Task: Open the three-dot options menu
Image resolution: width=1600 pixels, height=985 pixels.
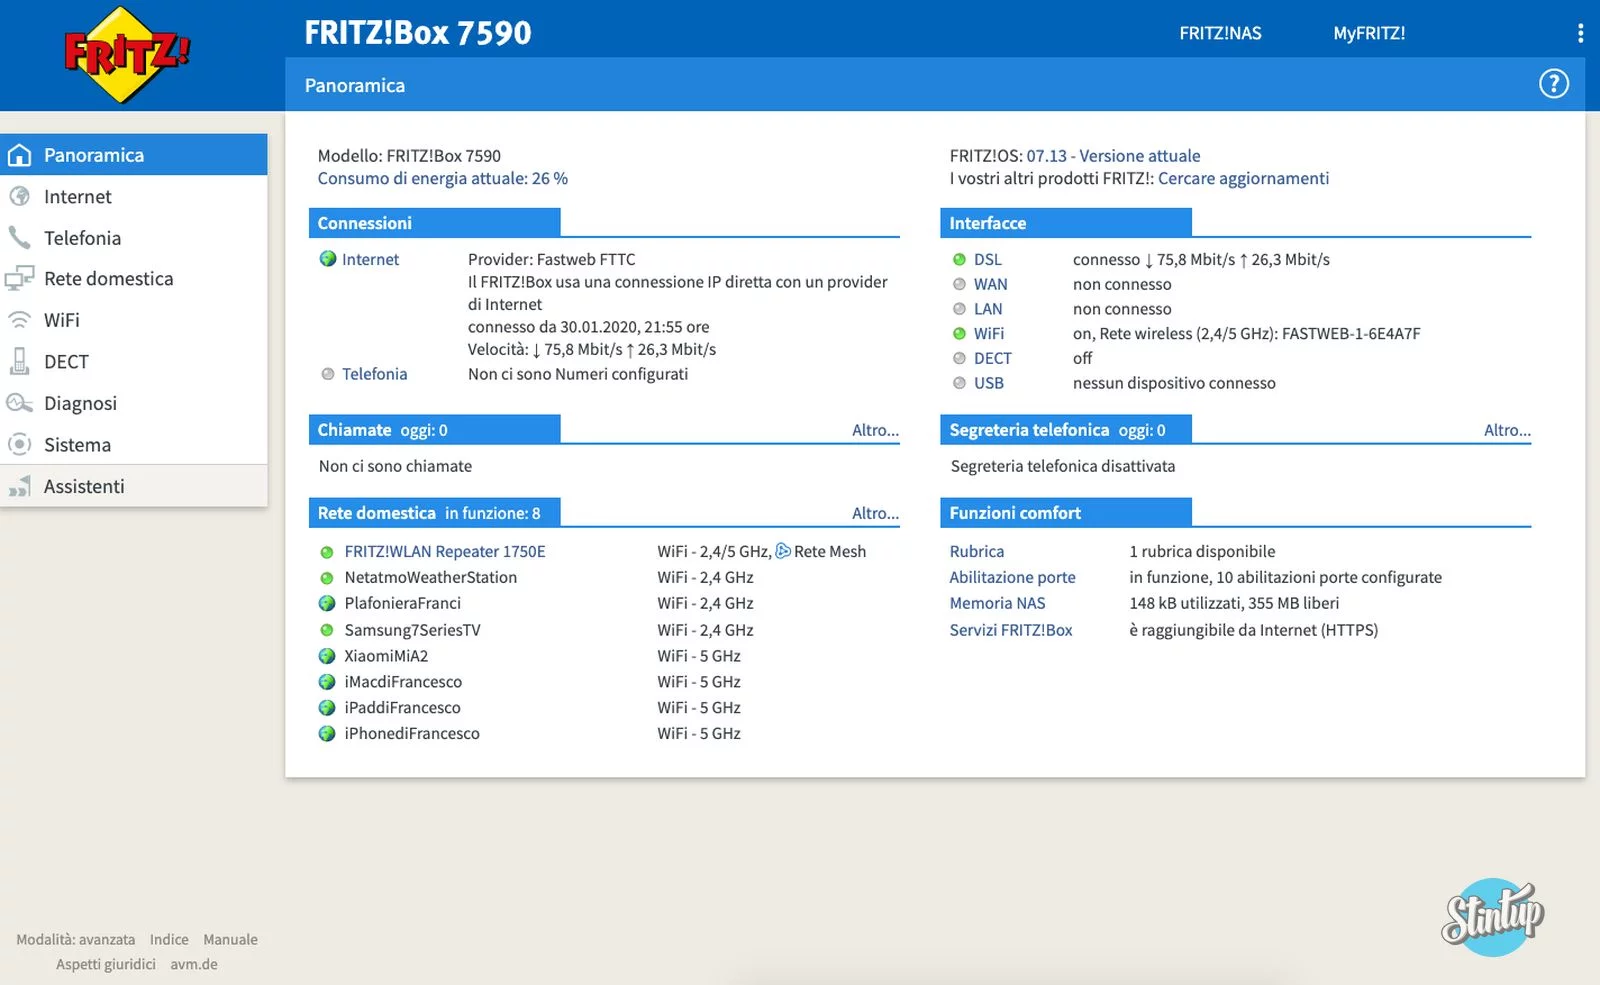Action: pyautogui.click(x=1580, y=33)
